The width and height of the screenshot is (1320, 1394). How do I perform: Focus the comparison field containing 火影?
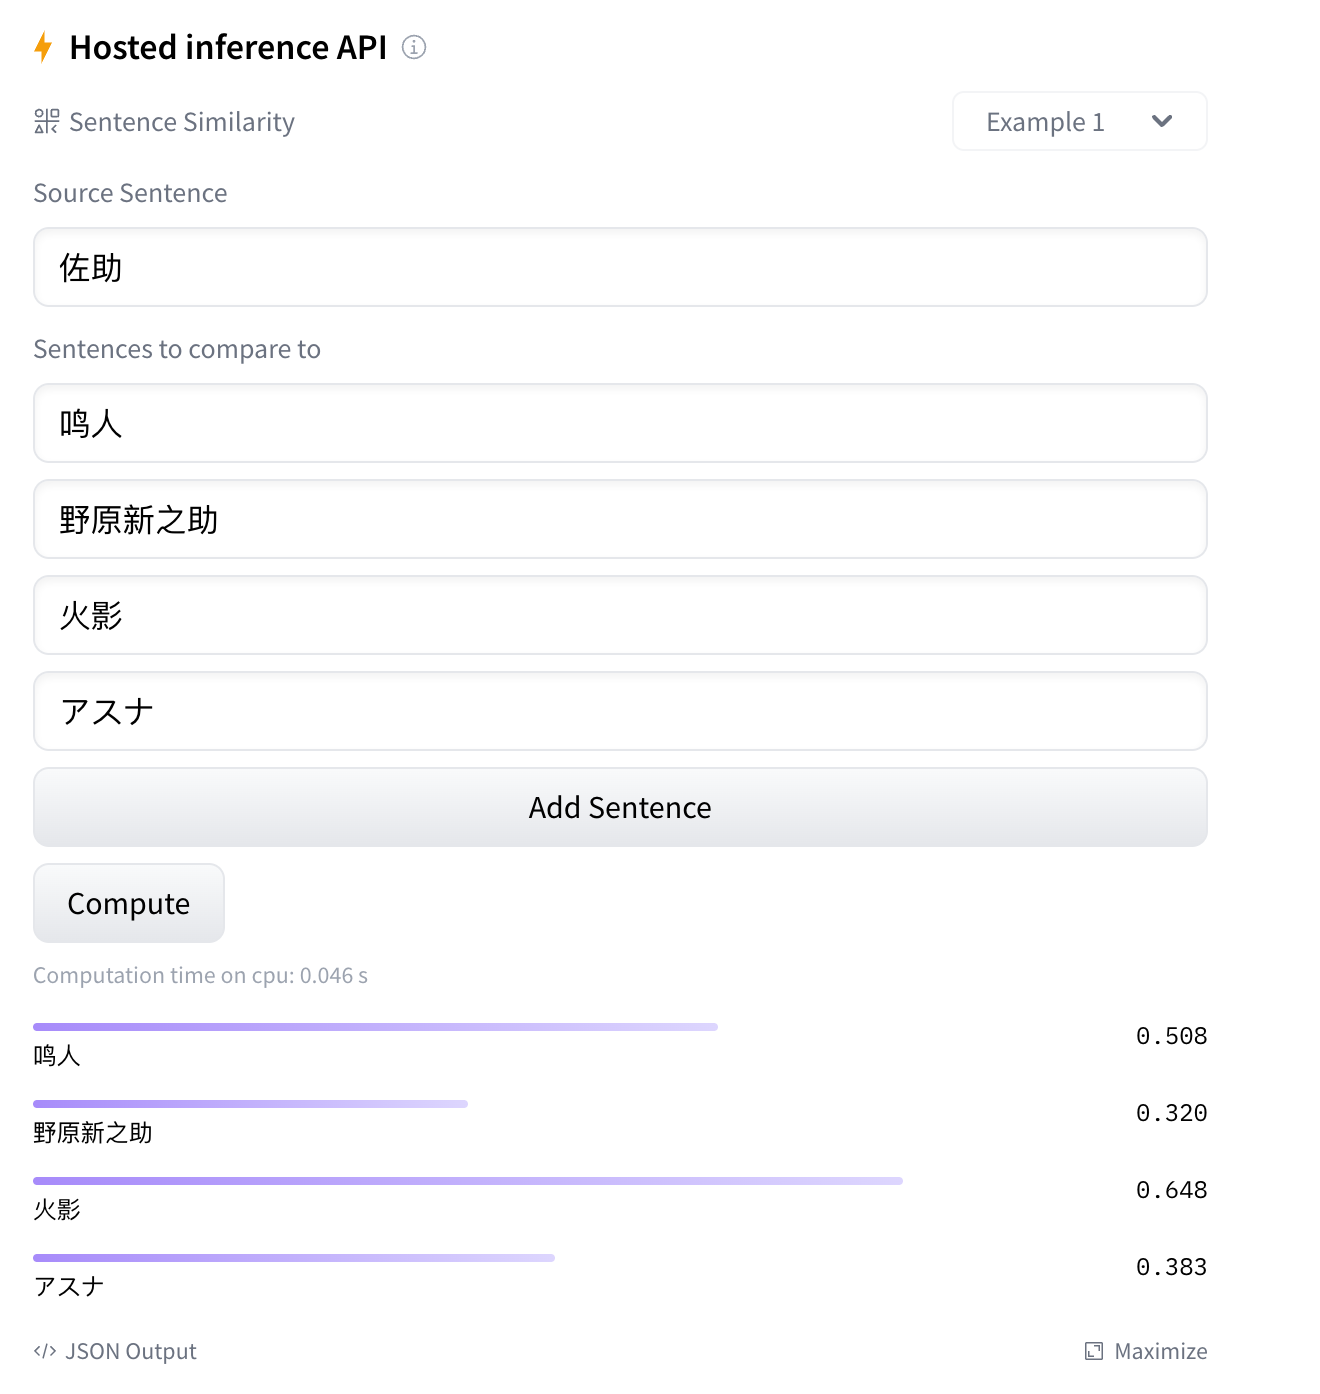620,615
